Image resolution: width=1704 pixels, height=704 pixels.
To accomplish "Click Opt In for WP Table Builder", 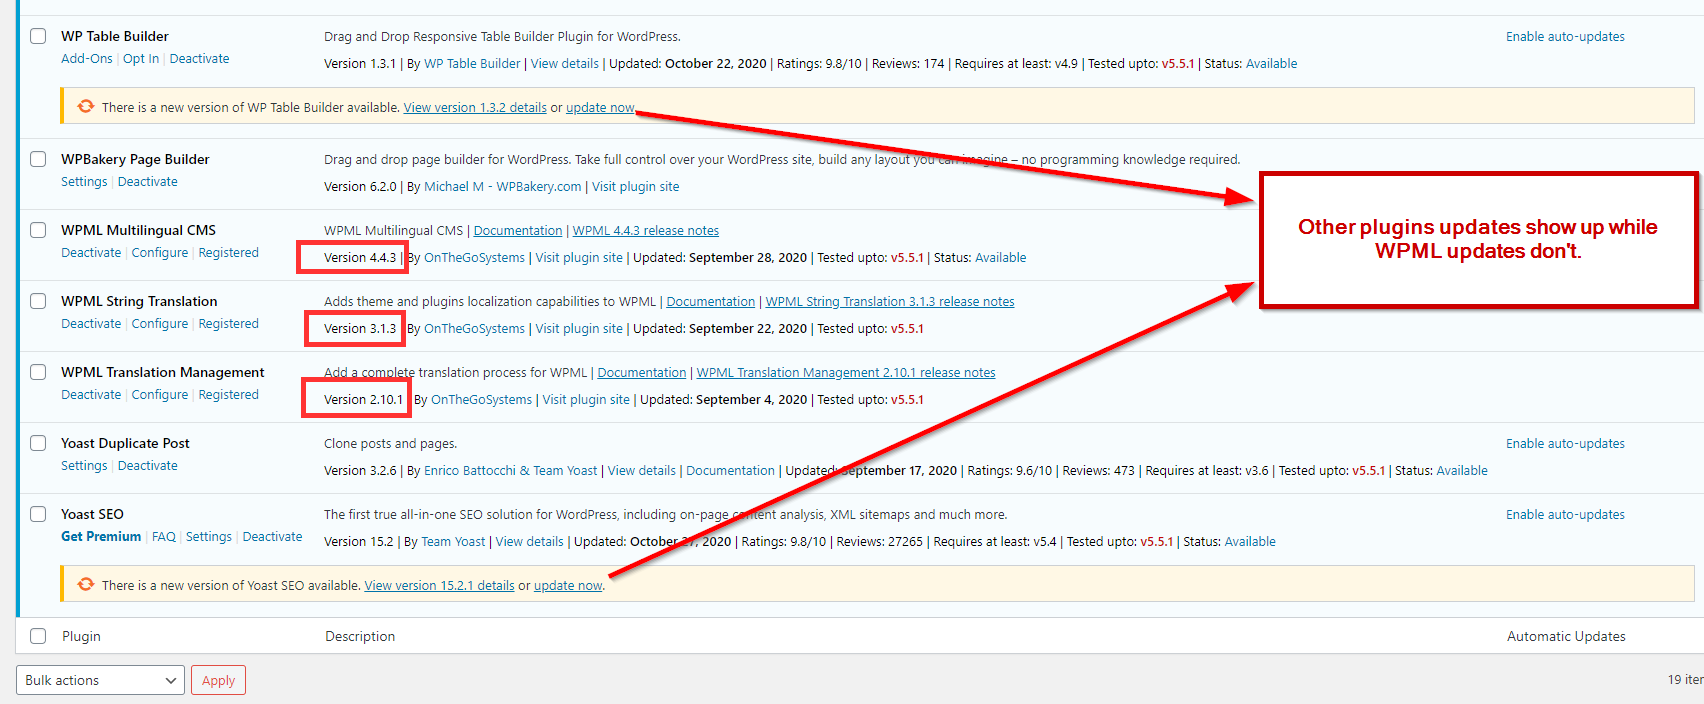I will (x=141, y=59).
